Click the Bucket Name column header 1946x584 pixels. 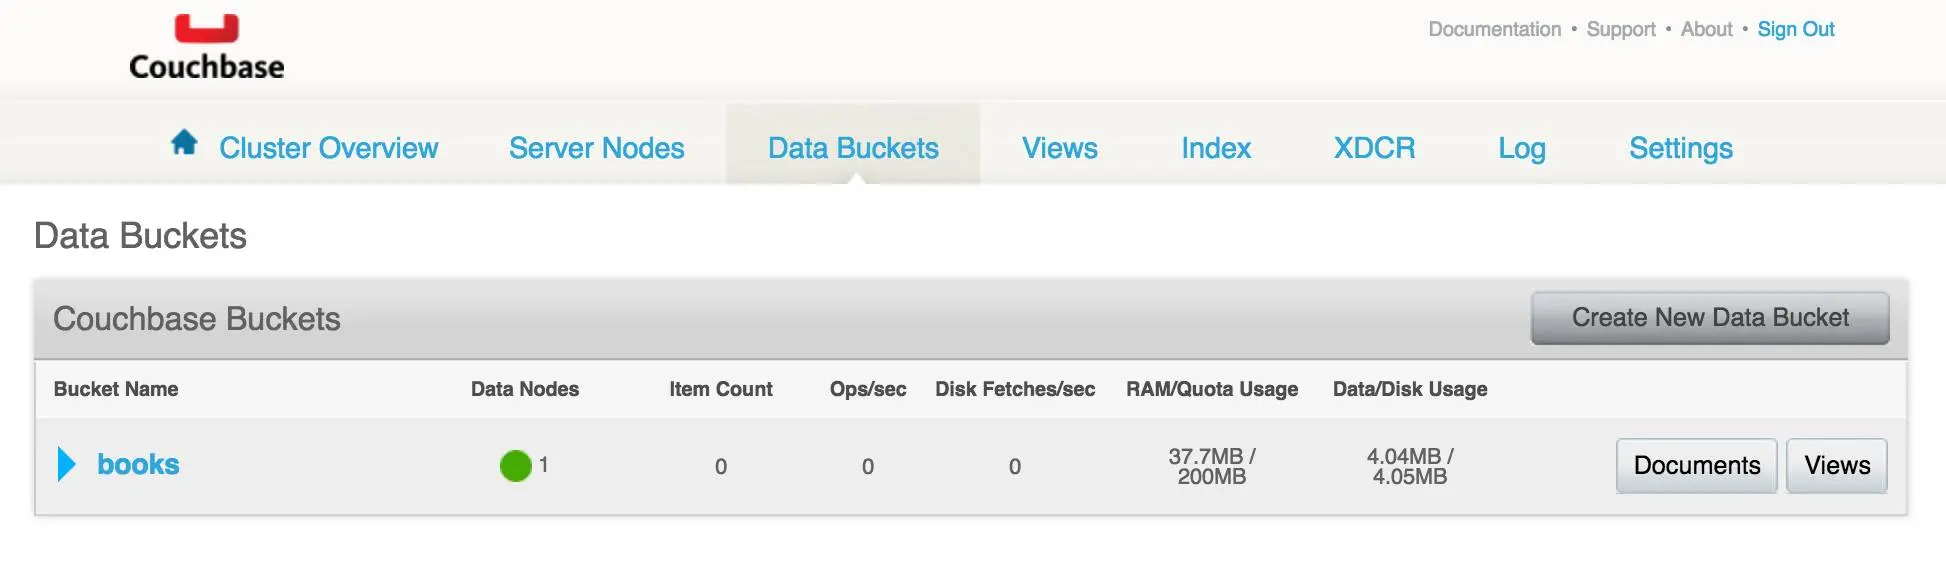click(116, 389)
